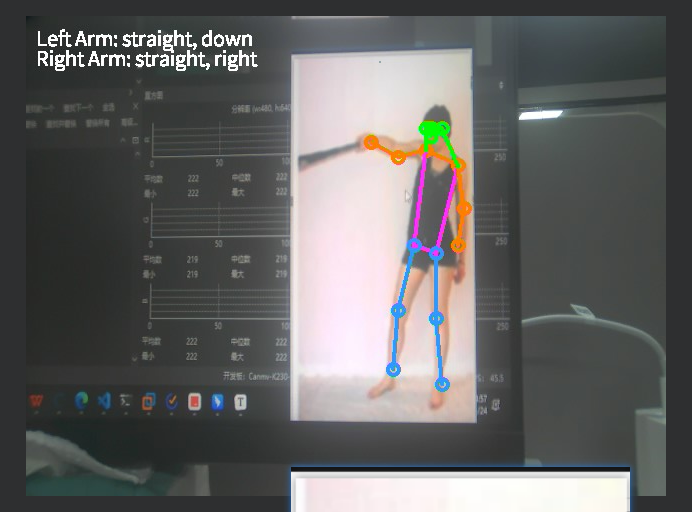Click the up chevron below the dock icon
692x512 pixels.
(137, 154)
